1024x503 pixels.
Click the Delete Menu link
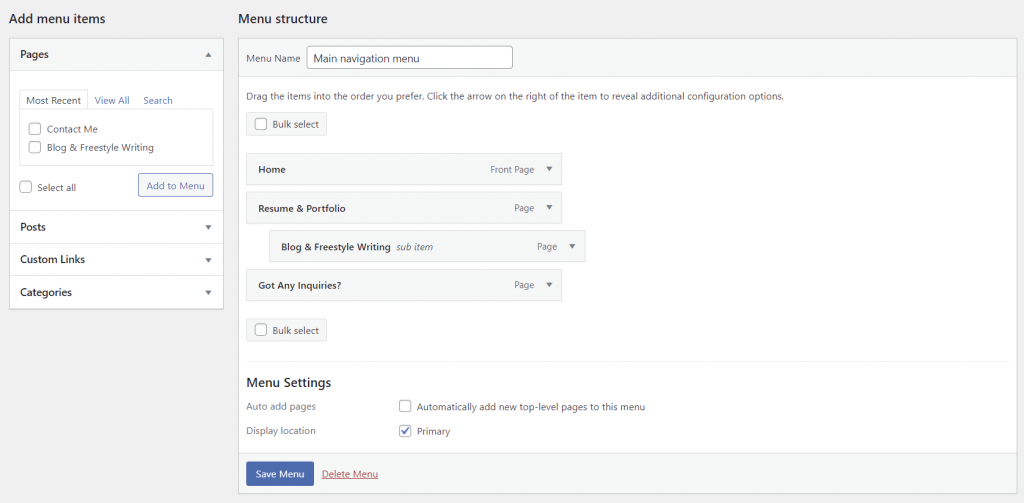point(350,474)
